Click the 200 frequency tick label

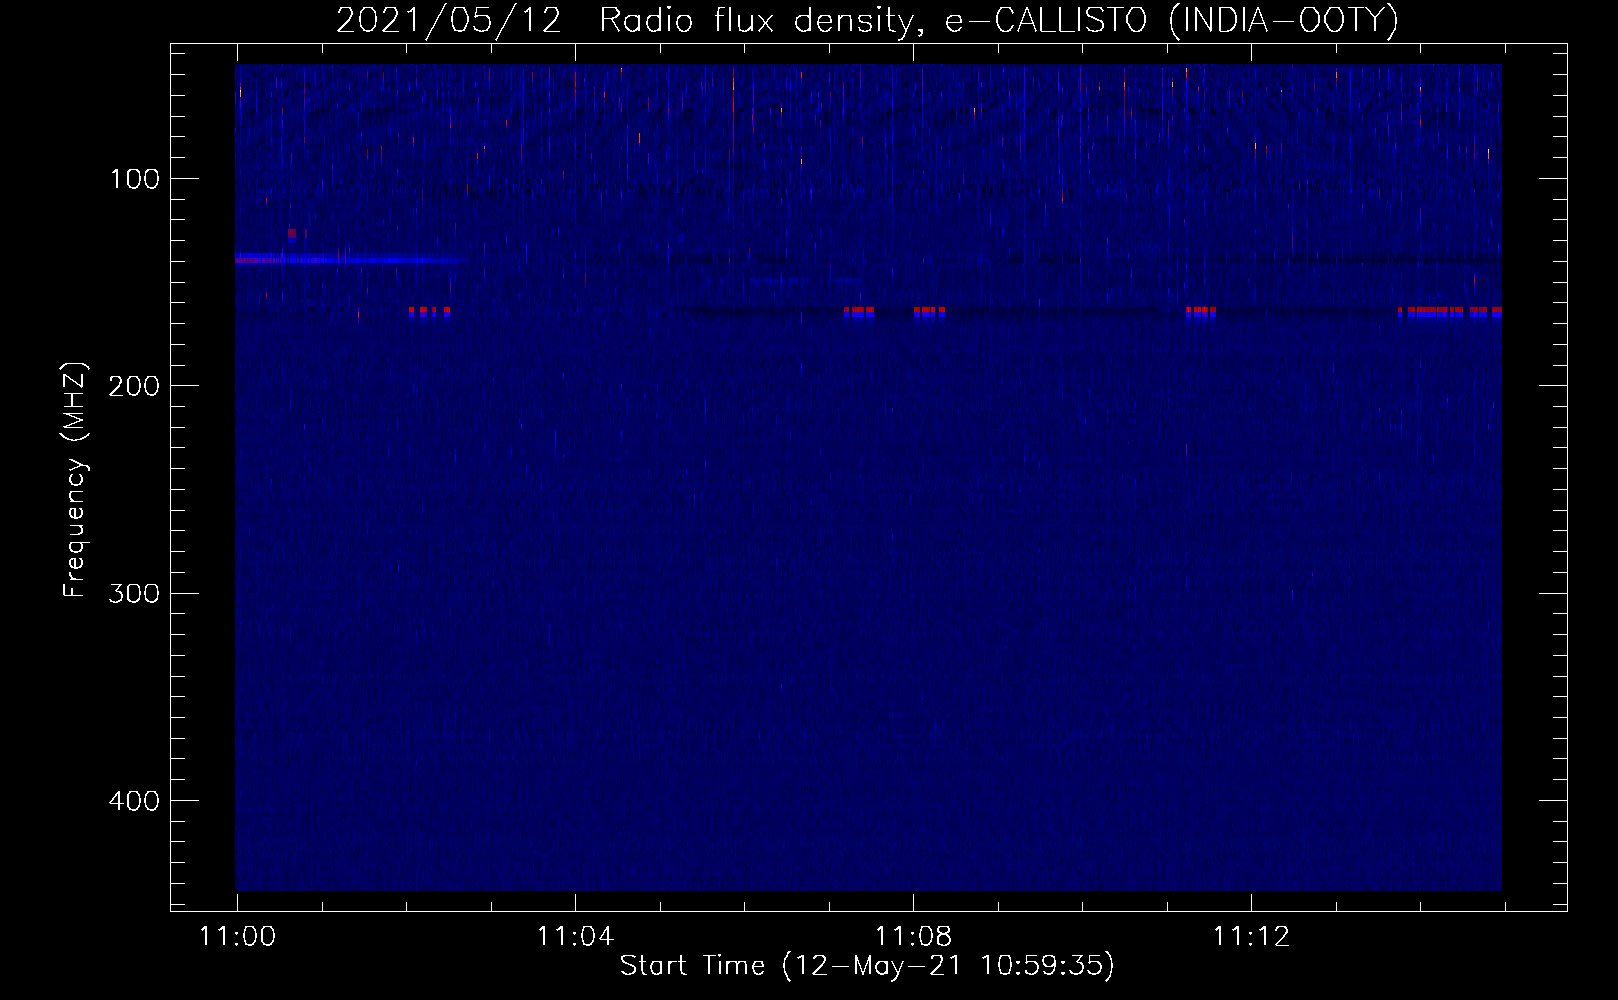(134, 386)
